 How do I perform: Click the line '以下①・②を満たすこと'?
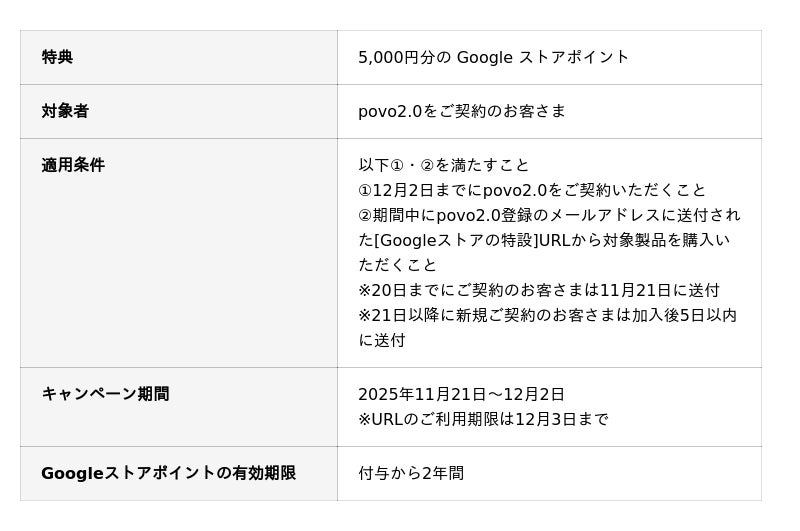[x=444, y=165]
